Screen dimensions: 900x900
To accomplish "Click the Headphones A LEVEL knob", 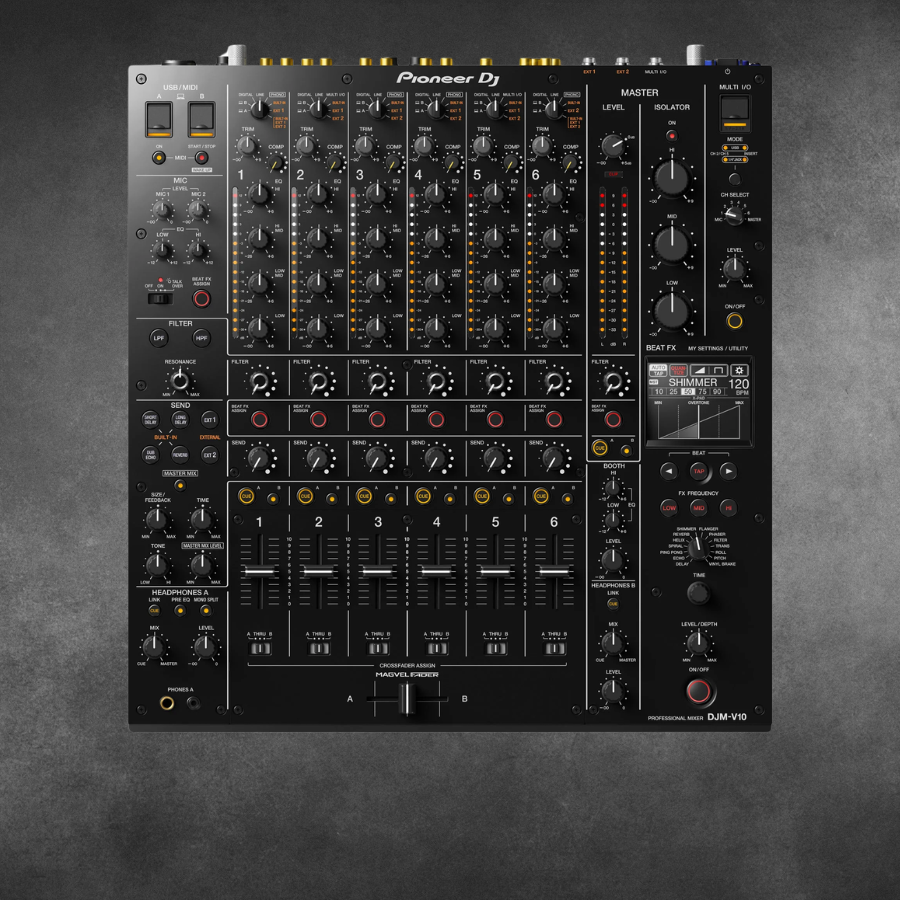I will coord(205,647).
